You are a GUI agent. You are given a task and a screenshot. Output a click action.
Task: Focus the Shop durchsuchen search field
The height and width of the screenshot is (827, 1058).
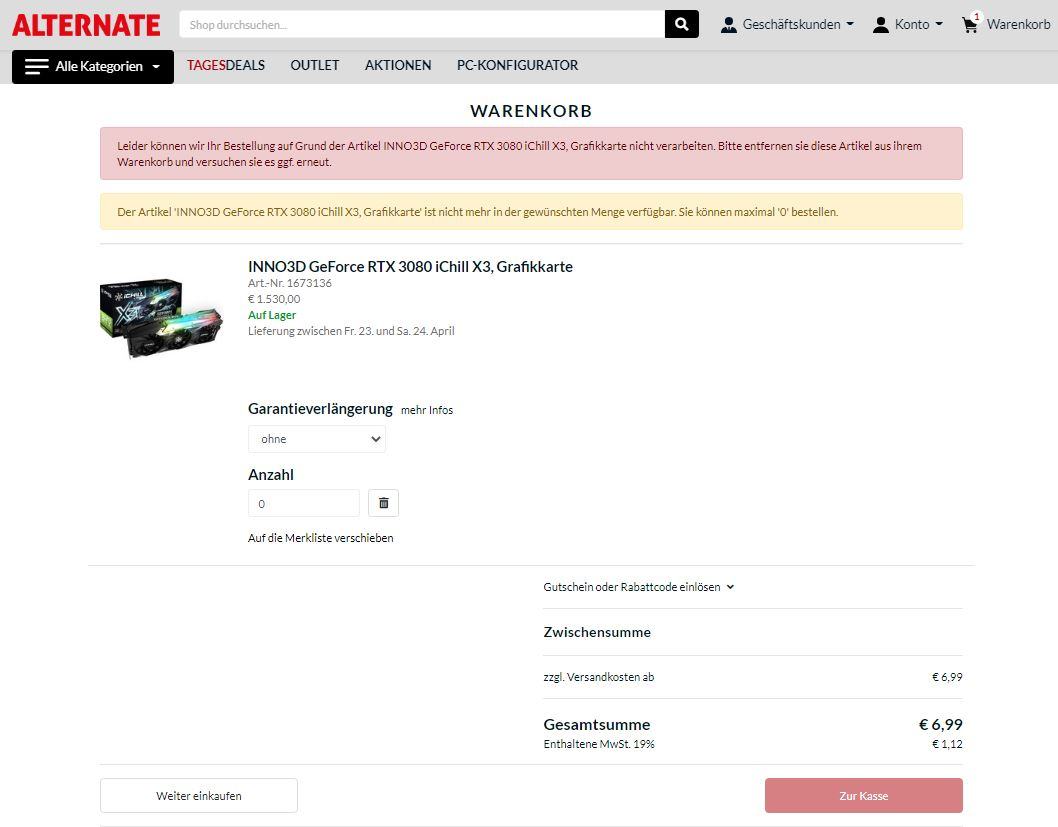(x=422, y=24)
